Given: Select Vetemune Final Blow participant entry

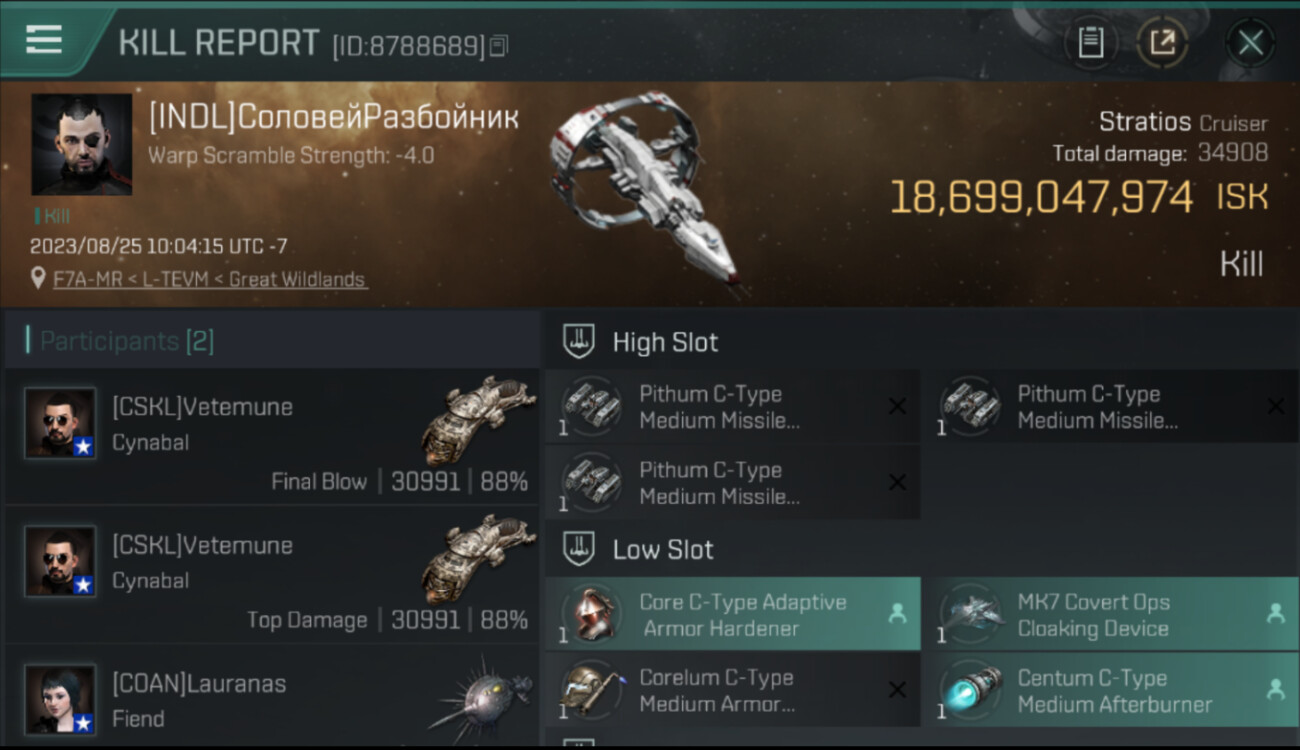Looking at the screenshot, I should click(272, 436).
